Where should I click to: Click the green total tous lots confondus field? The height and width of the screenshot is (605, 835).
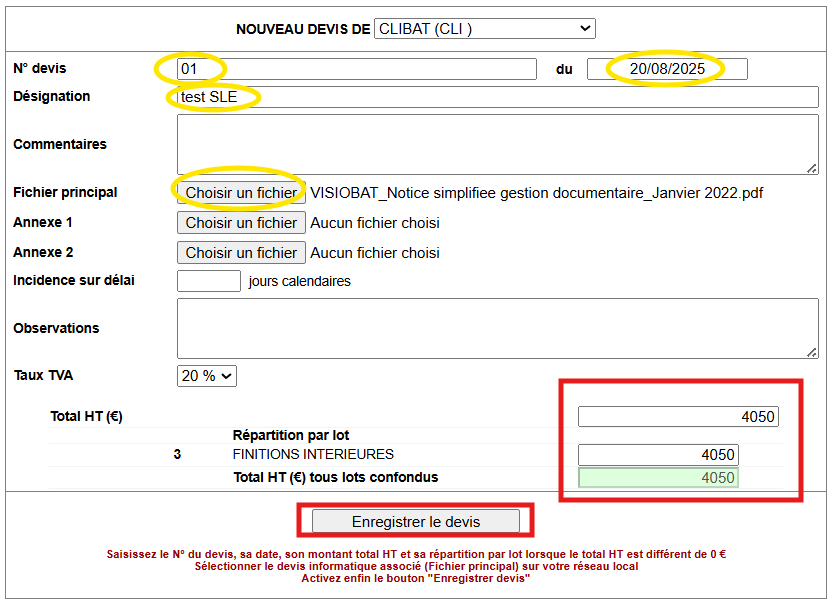tap(658, 478)
